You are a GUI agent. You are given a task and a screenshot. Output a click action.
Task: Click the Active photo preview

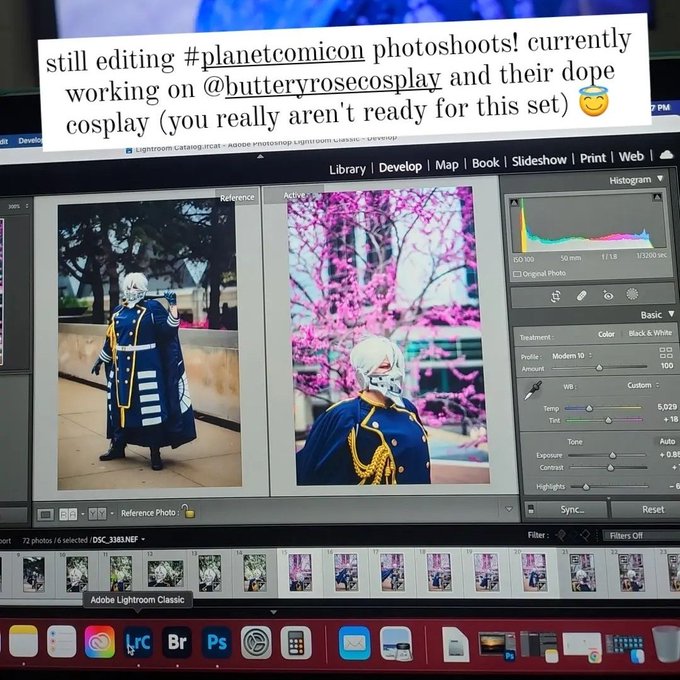(x=389, y=336)
